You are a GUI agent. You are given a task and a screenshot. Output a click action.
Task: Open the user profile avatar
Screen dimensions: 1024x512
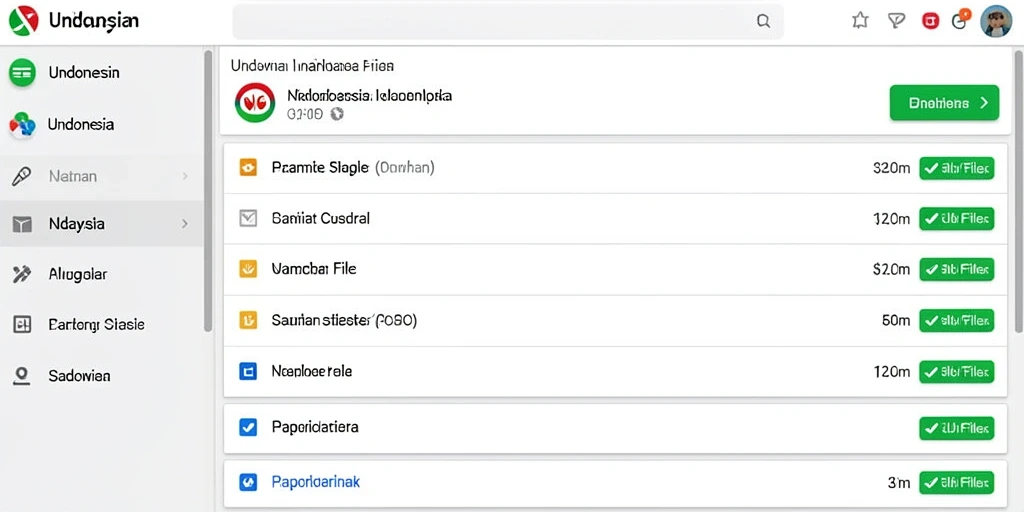point(996,21)
